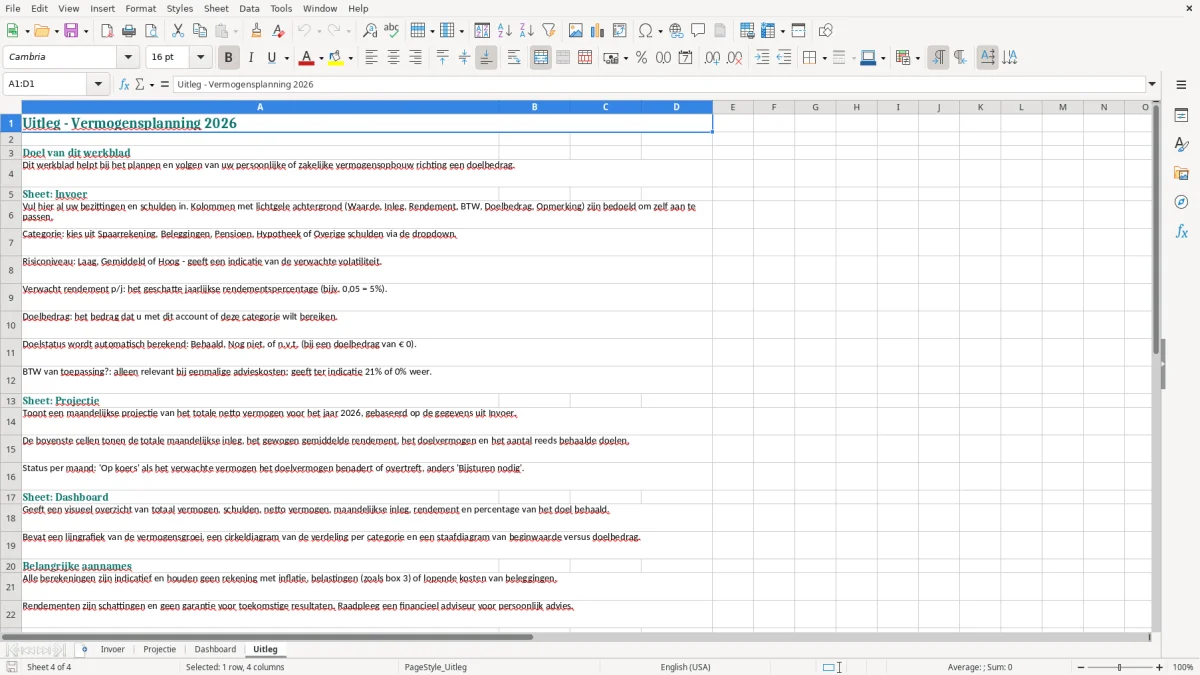Viewport: 1200px width, 675px height.
Task: Open the Font Name dropdown arrow
Action: tap(128, 58)
